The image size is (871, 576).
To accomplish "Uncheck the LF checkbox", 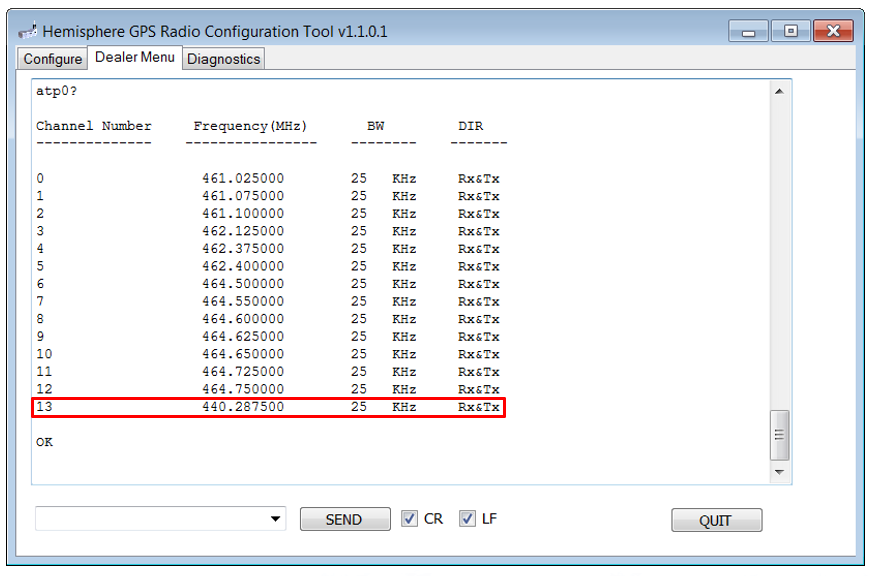I will point(467,518).
